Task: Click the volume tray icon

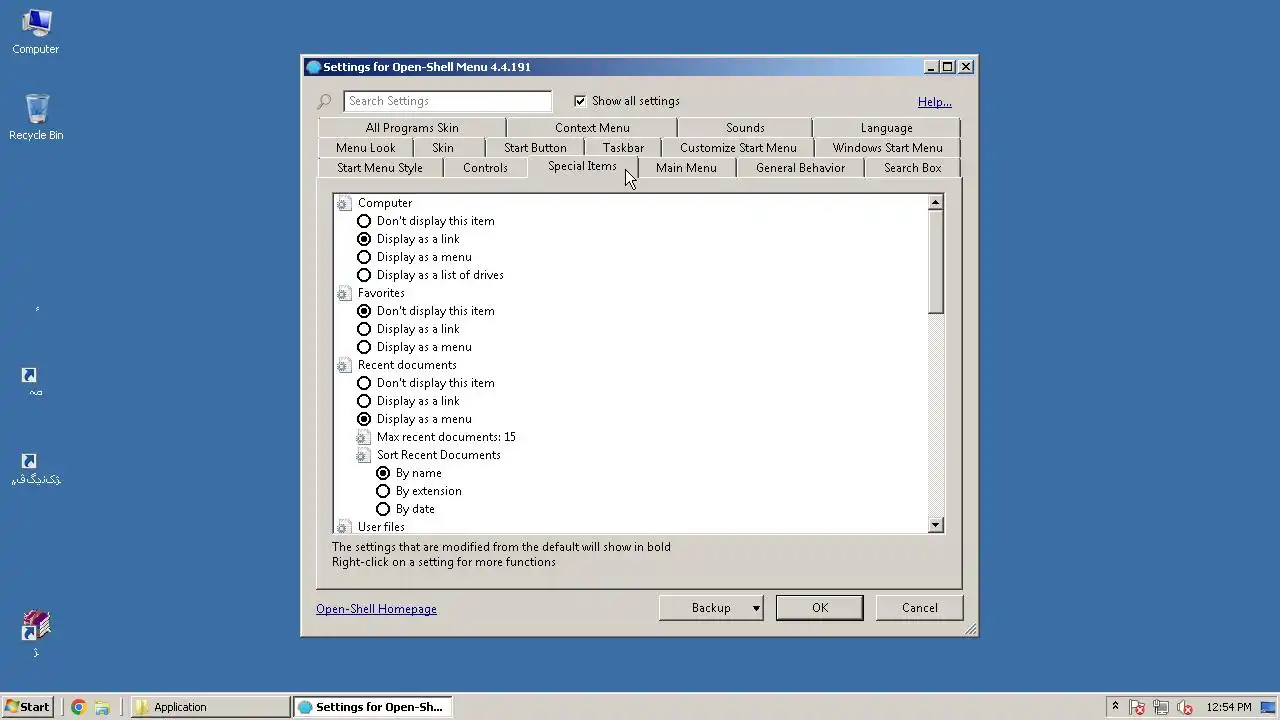Action: (1185, 707)
